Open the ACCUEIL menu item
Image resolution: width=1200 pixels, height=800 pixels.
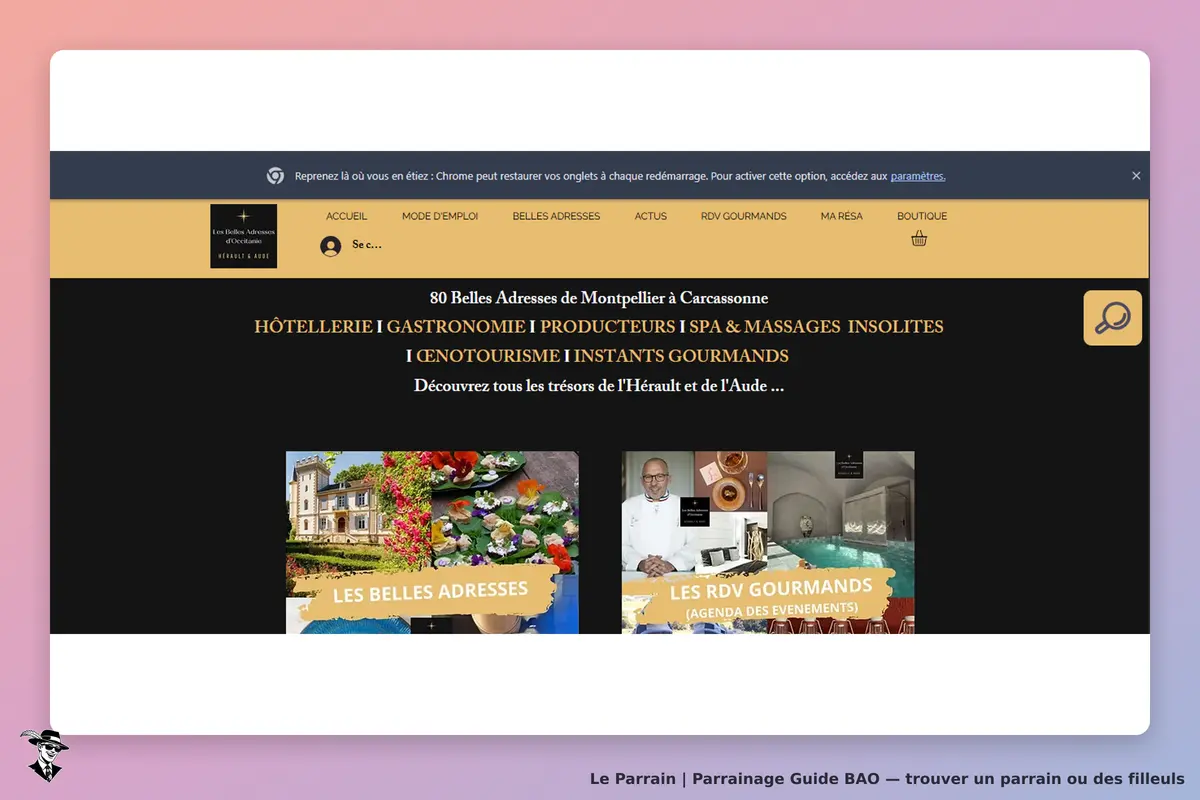pyautogui.click(x=347, y=216)
